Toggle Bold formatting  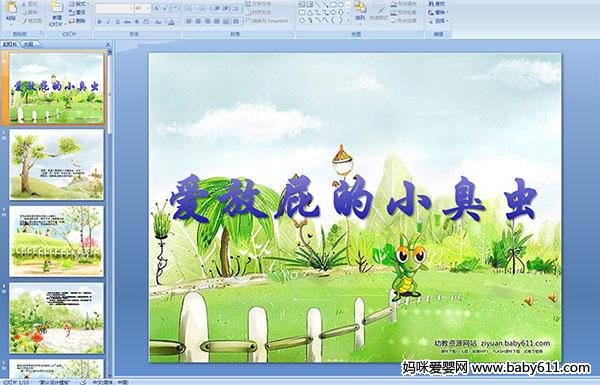click(99, 22)
